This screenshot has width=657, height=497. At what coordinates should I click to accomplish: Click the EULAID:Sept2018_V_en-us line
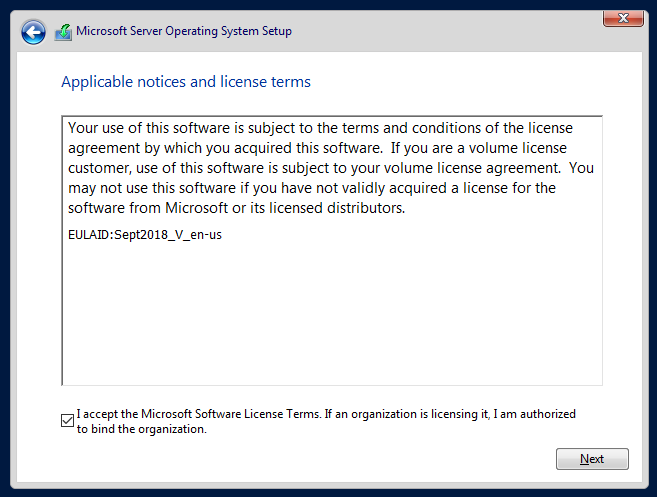145,235
